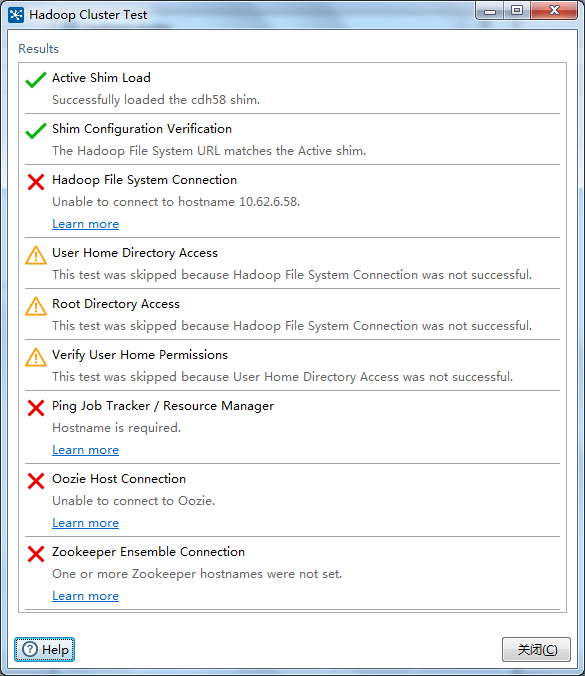Viewport: 585px width, 676px height.
Task: Click red X beside Ping Job Tracker result
Action: pyautogui.click(x=36, y=408)
